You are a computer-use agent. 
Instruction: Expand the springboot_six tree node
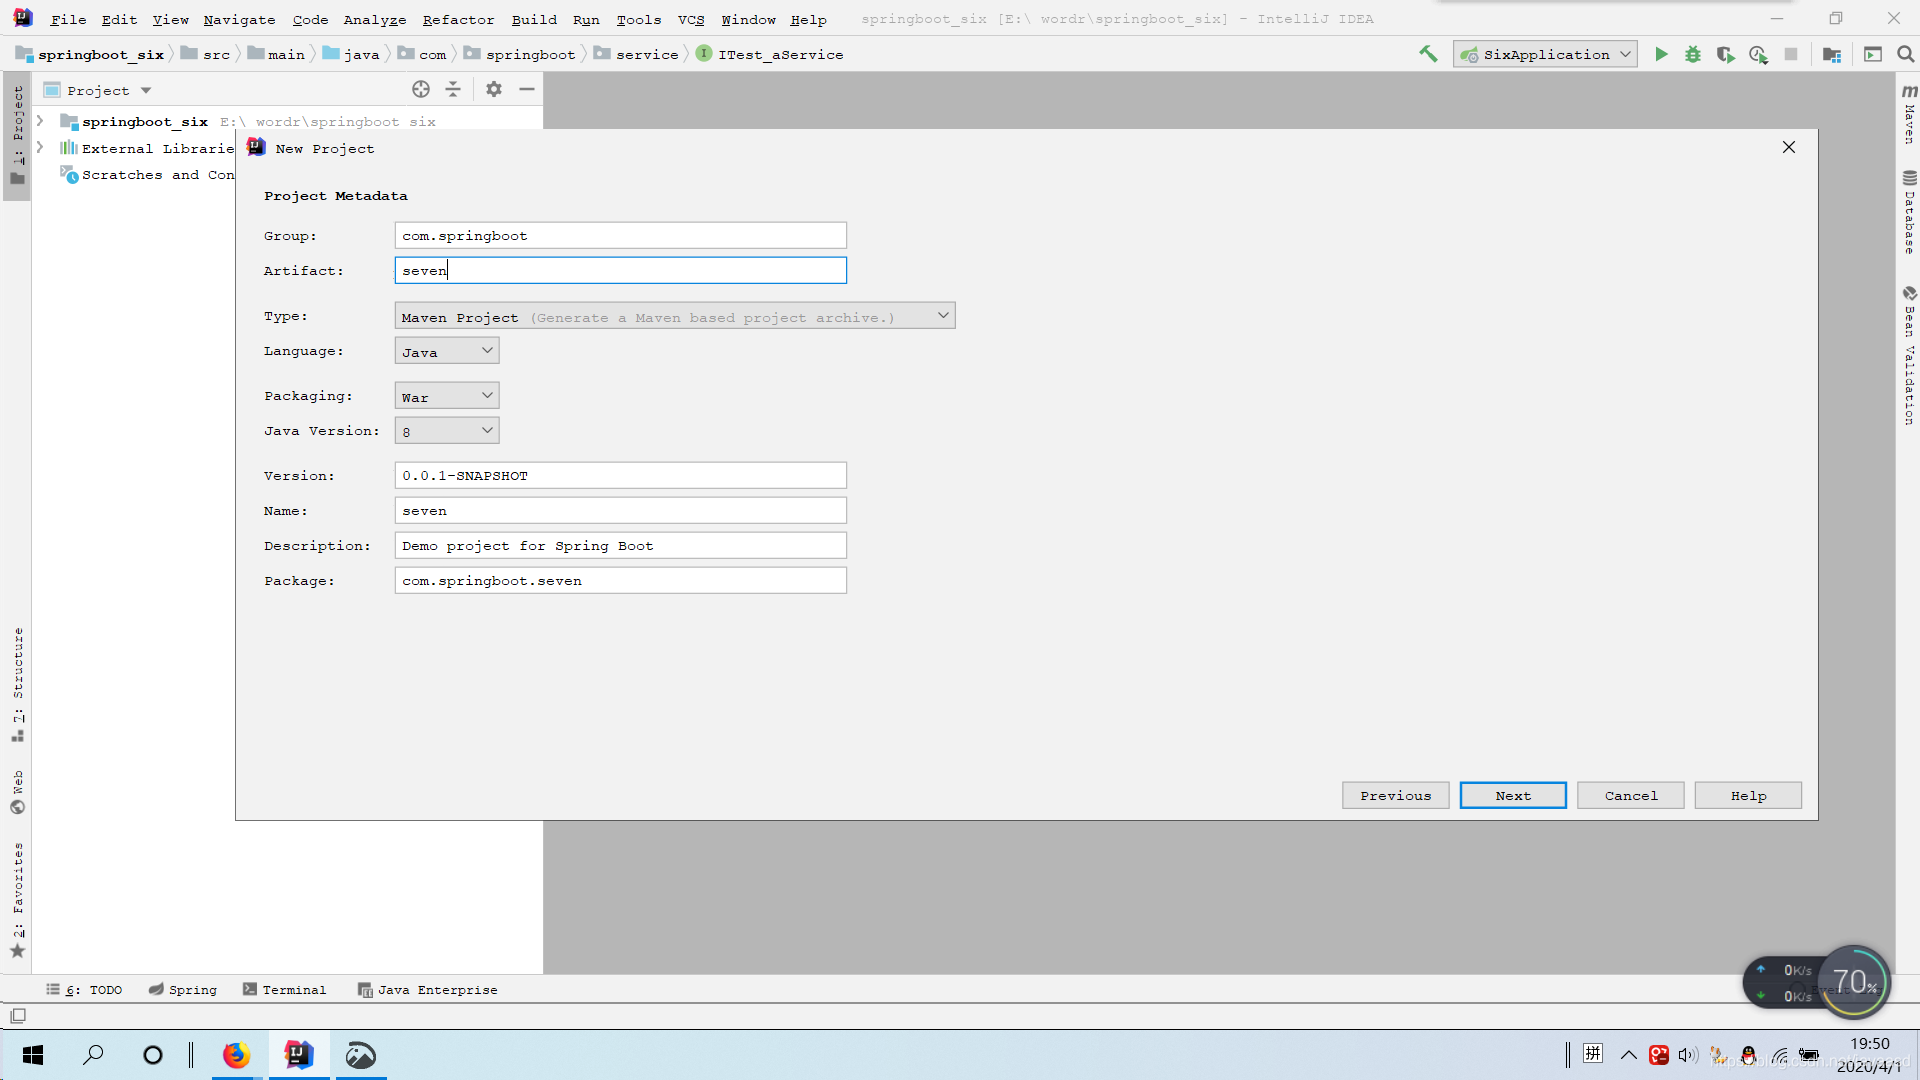click(40, 121)
